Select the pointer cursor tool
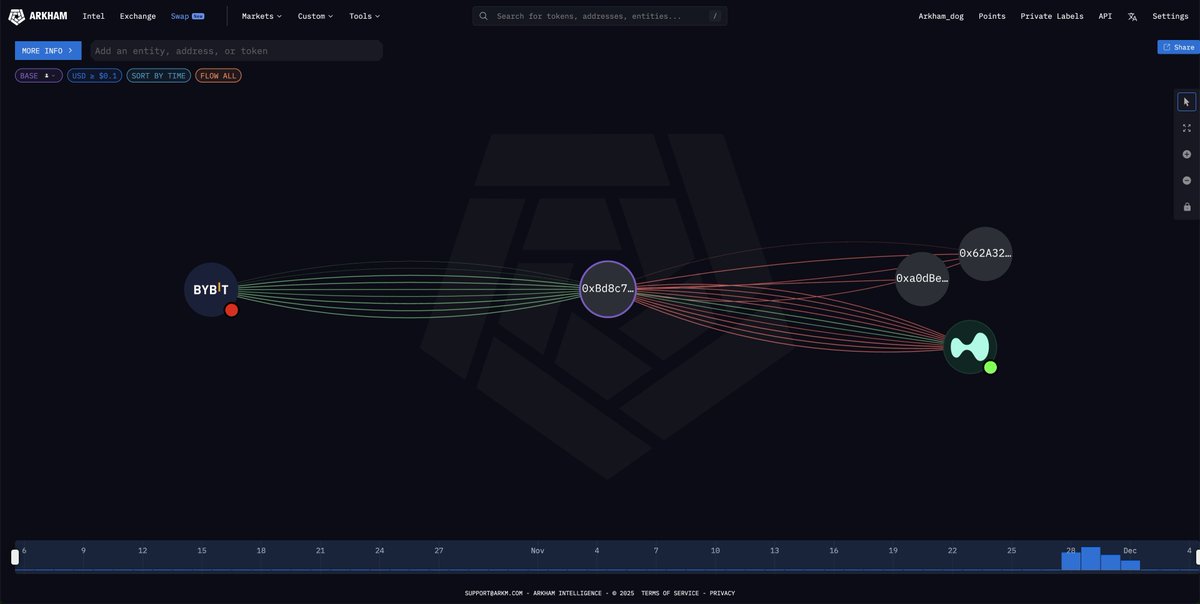The width and height of the screenshot is (1200, 604). (1187, 102)
